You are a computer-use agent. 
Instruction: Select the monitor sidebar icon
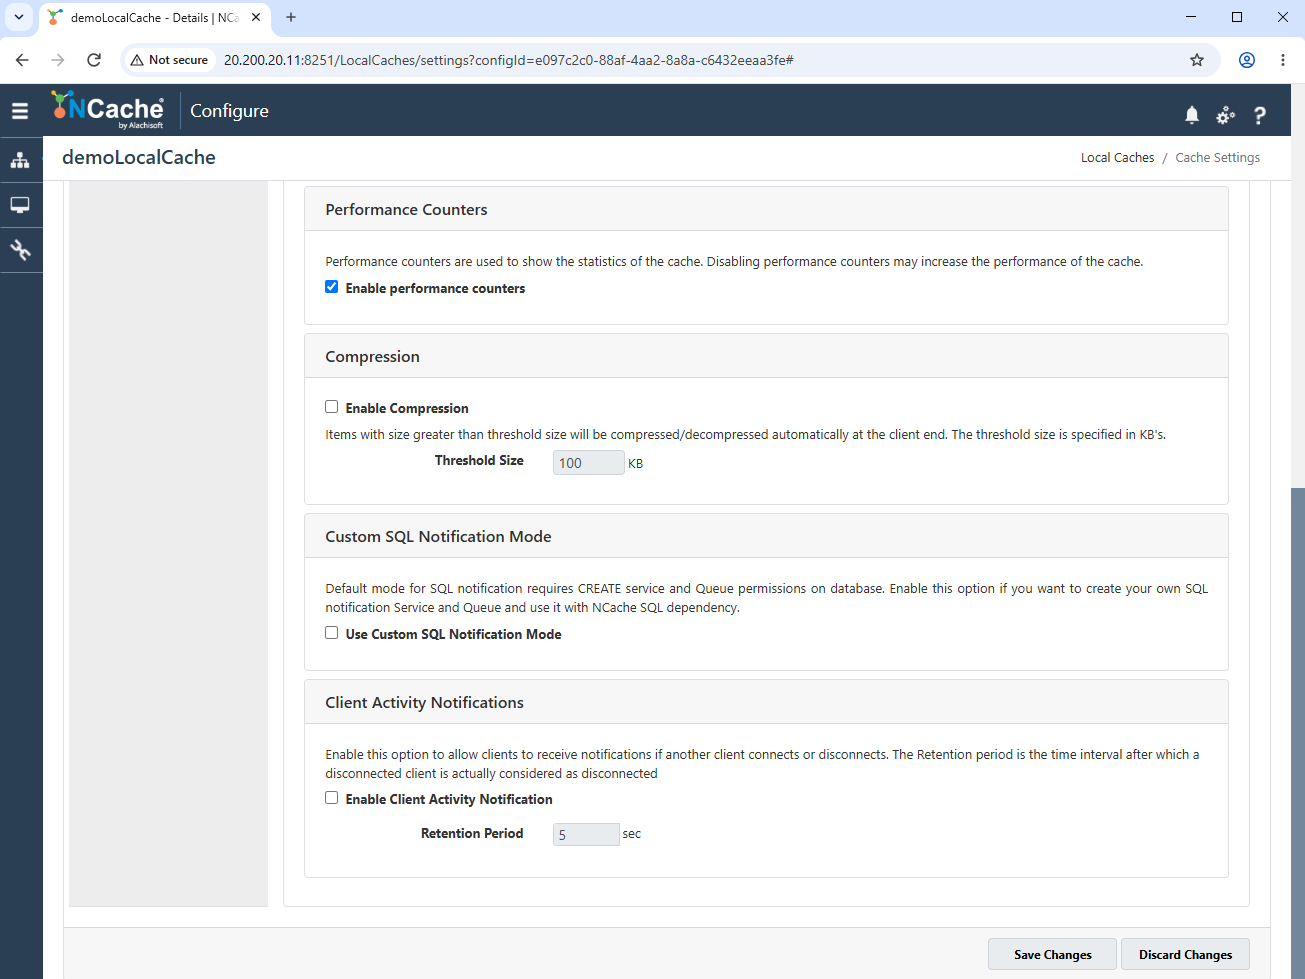20,205
